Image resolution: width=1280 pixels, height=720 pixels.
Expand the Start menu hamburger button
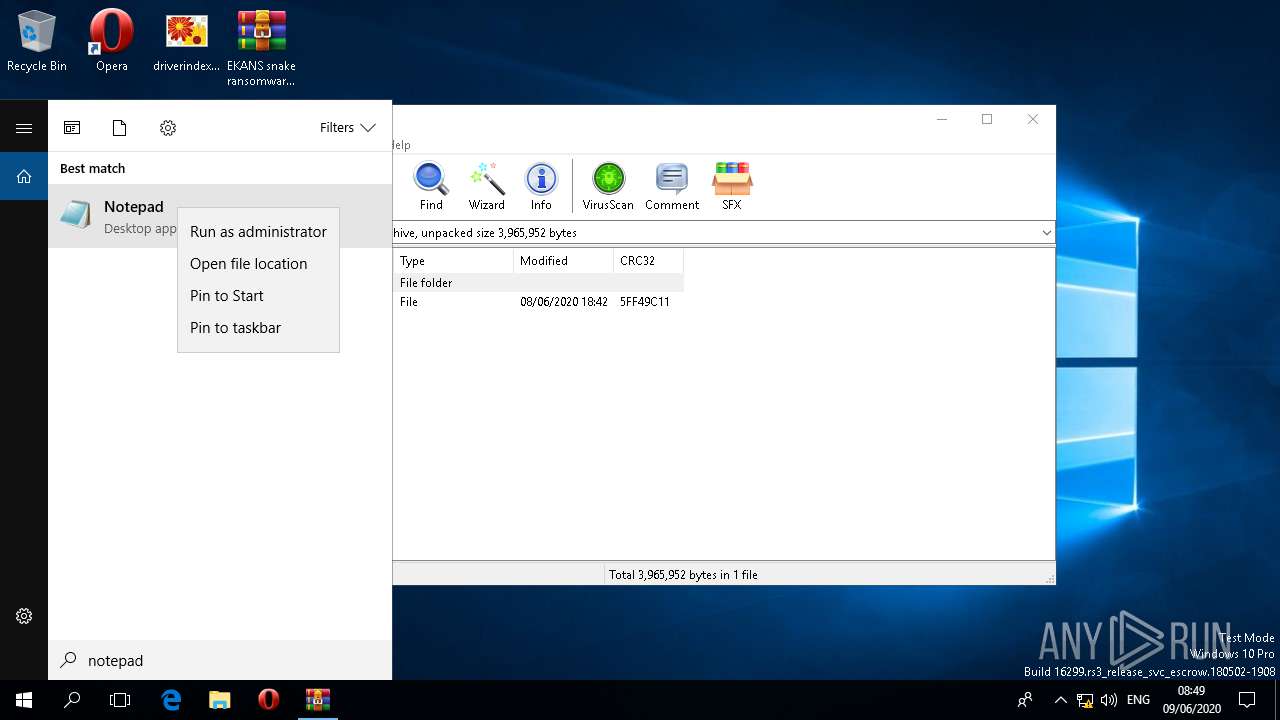24,128
